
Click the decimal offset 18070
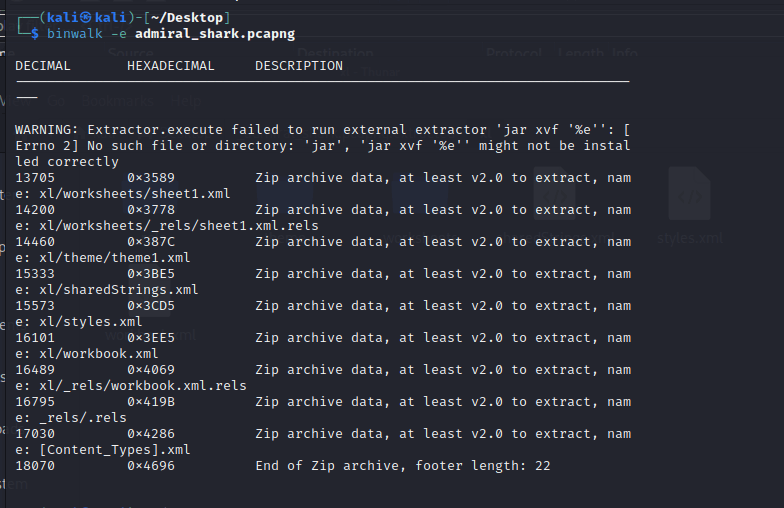(35, 466)
